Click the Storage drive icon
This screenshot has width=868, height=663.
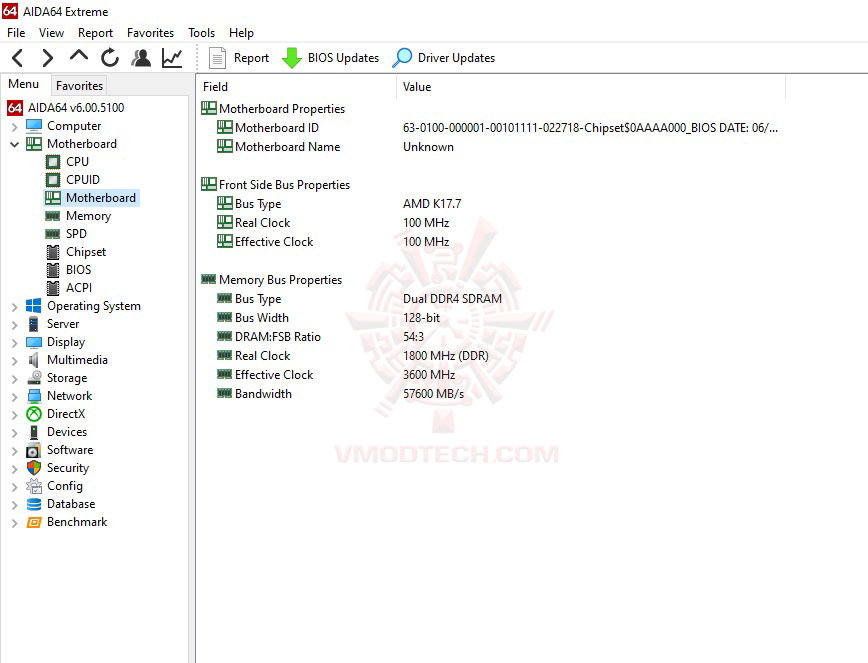pos(34,378)
